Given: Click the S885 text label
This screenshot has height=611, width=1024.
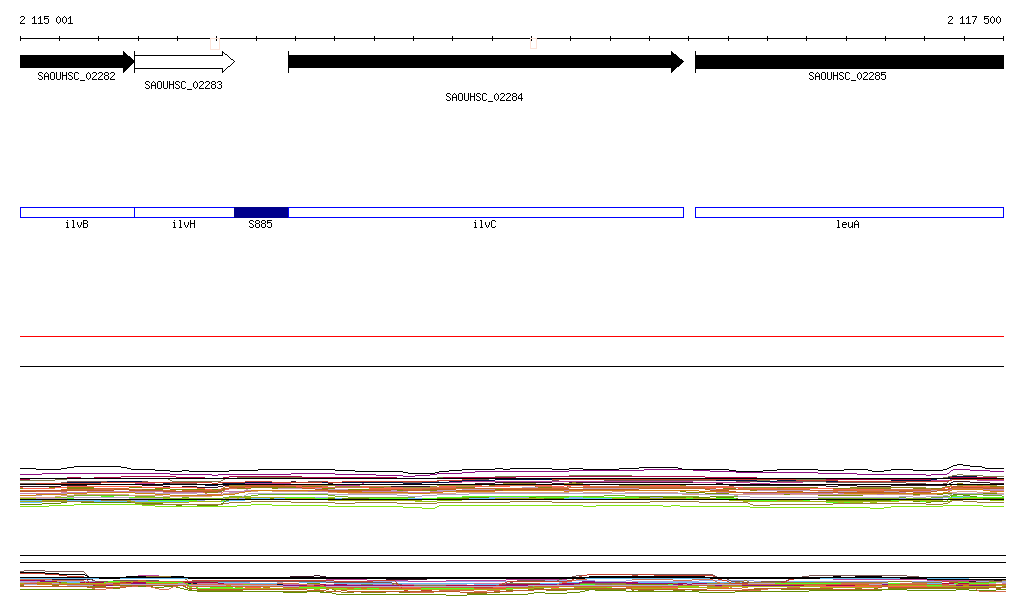Looking at the screenshot, I should click(x=260, y=225).
